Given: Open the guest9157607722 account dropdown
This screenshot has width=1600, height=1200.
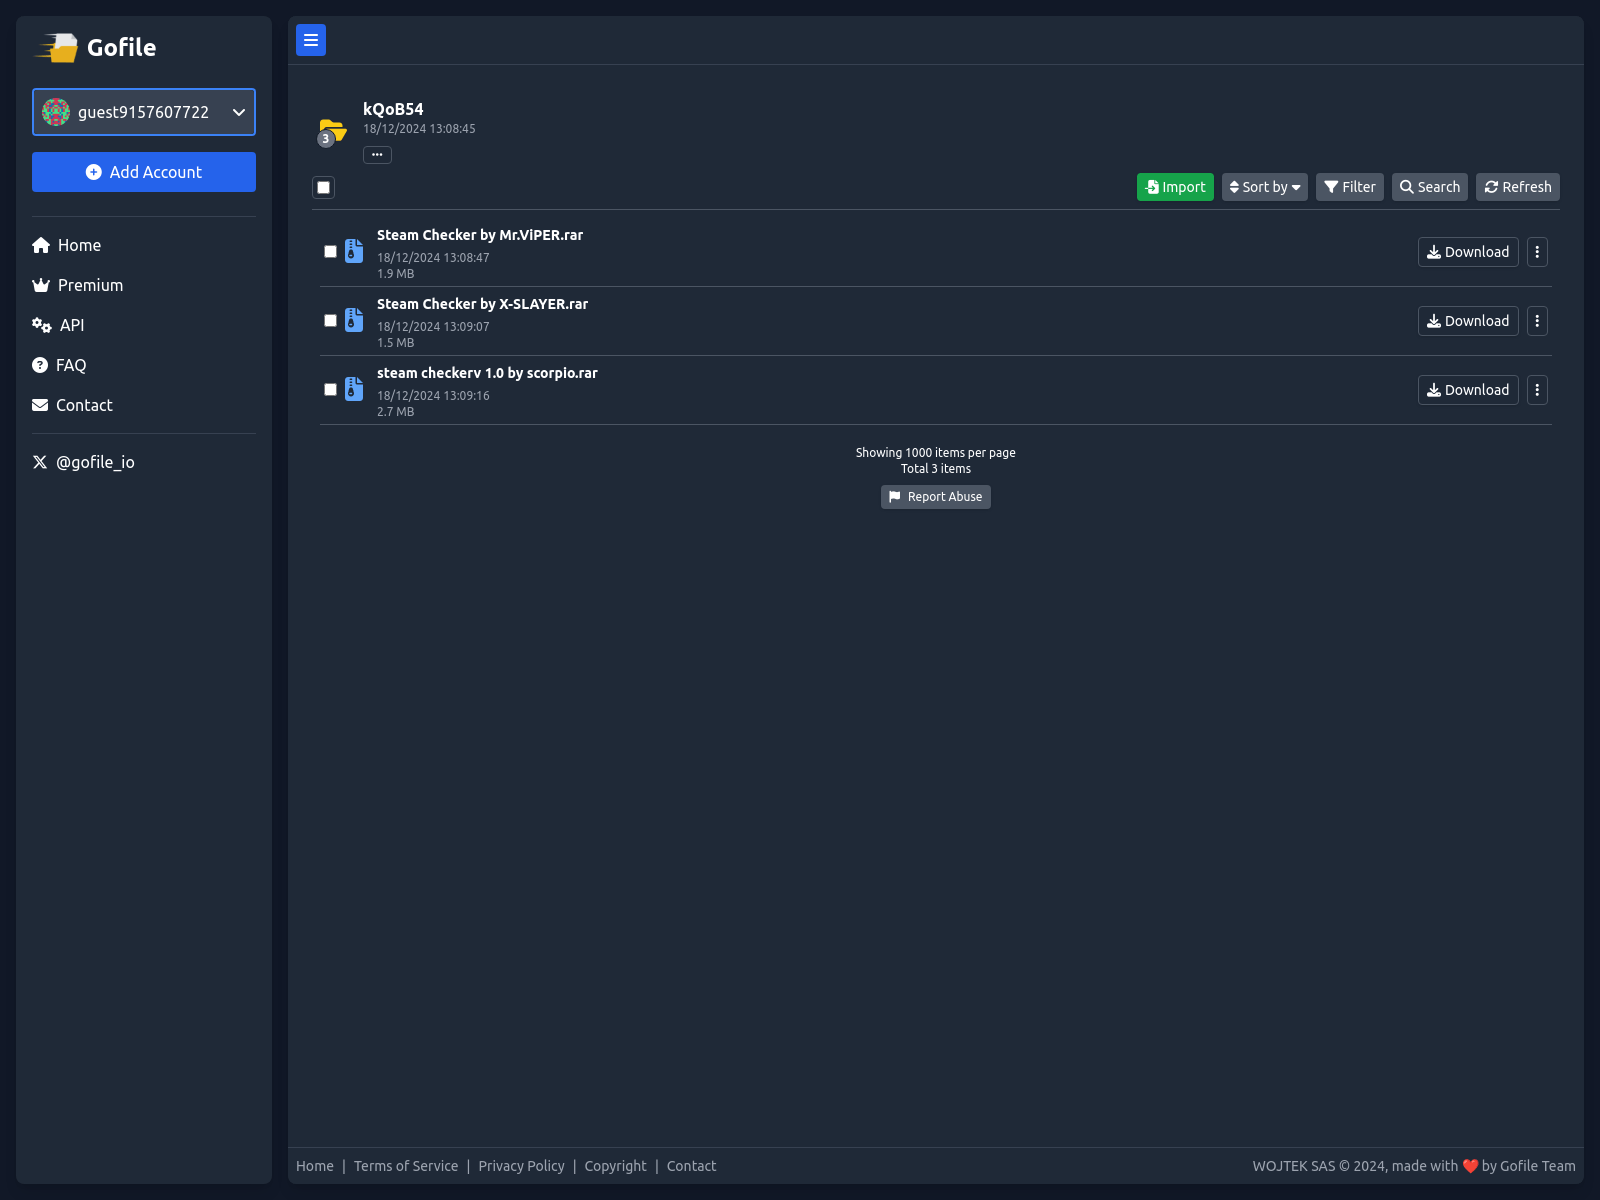Looking at the screenshot, I should [x=144, y=112].
